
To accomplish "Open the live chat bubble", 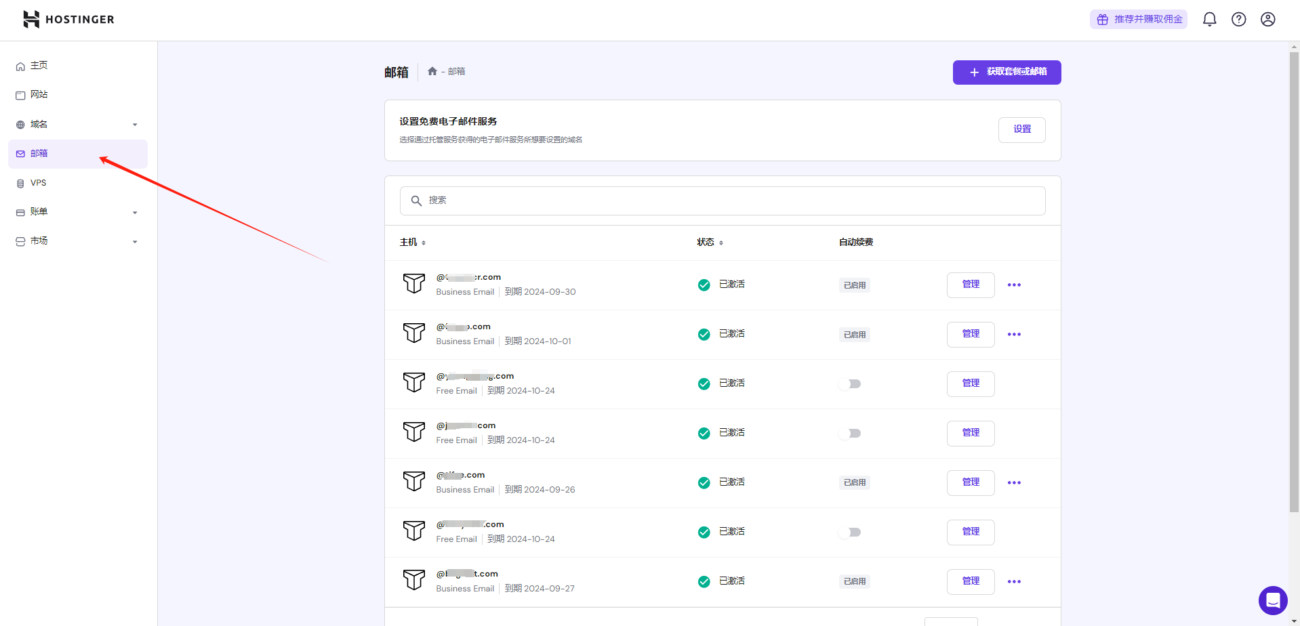I will click(1272, 600).
